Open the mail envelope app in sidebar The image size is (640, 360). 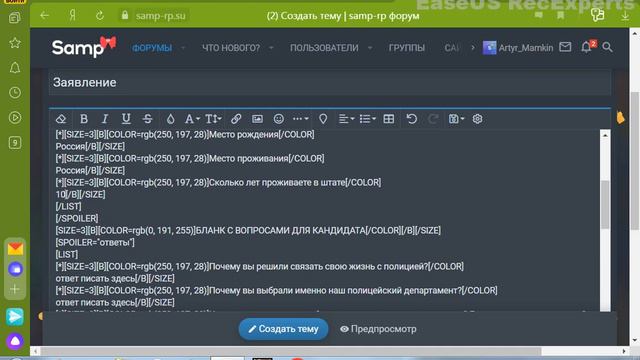click(x=15, y=248)
